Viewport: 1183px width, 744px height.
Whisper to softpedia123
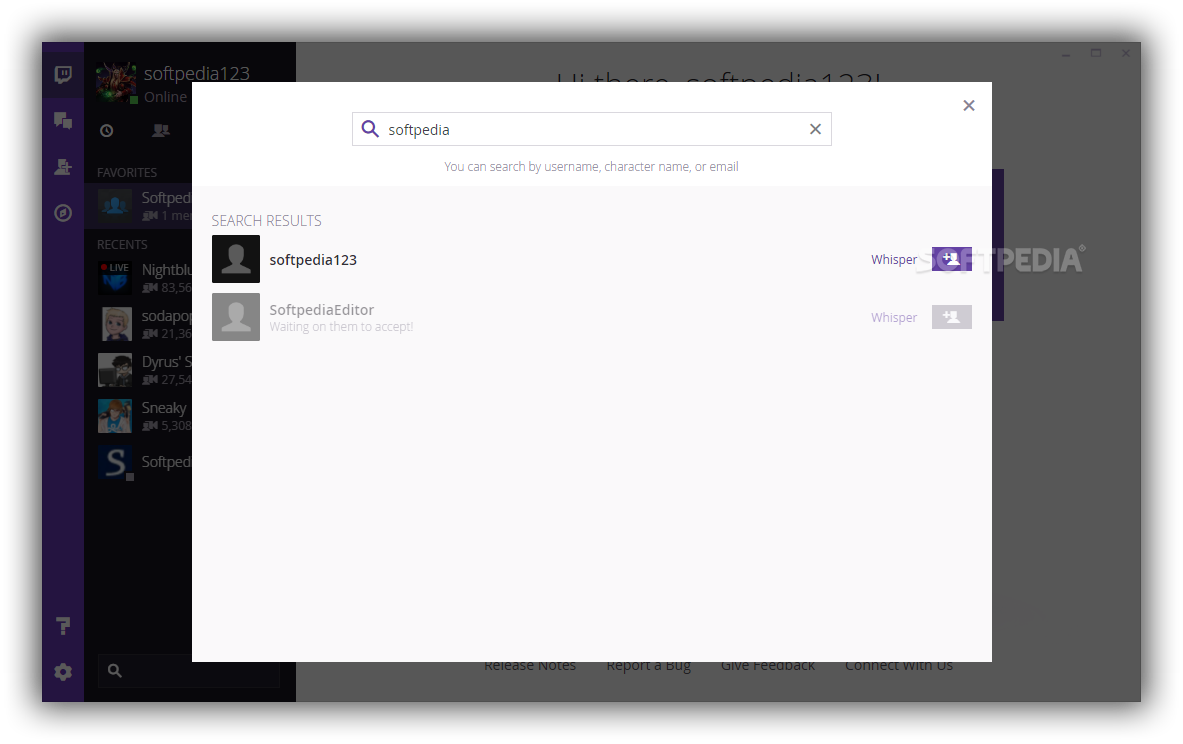click(894, 260)
